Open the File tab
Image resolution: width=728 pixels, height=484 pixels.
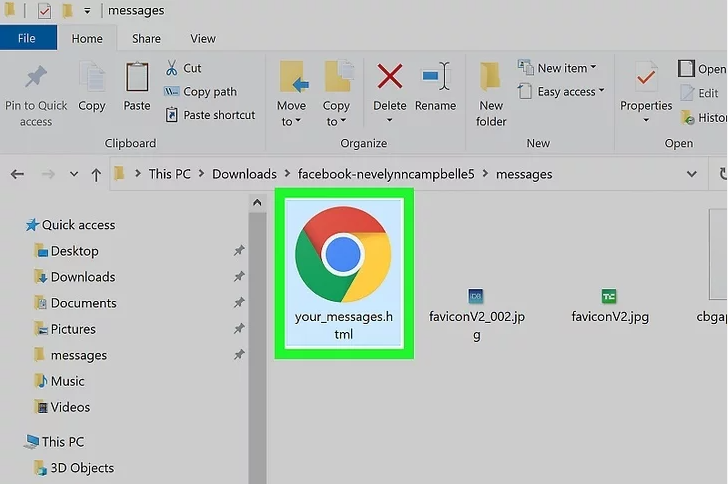27,38
